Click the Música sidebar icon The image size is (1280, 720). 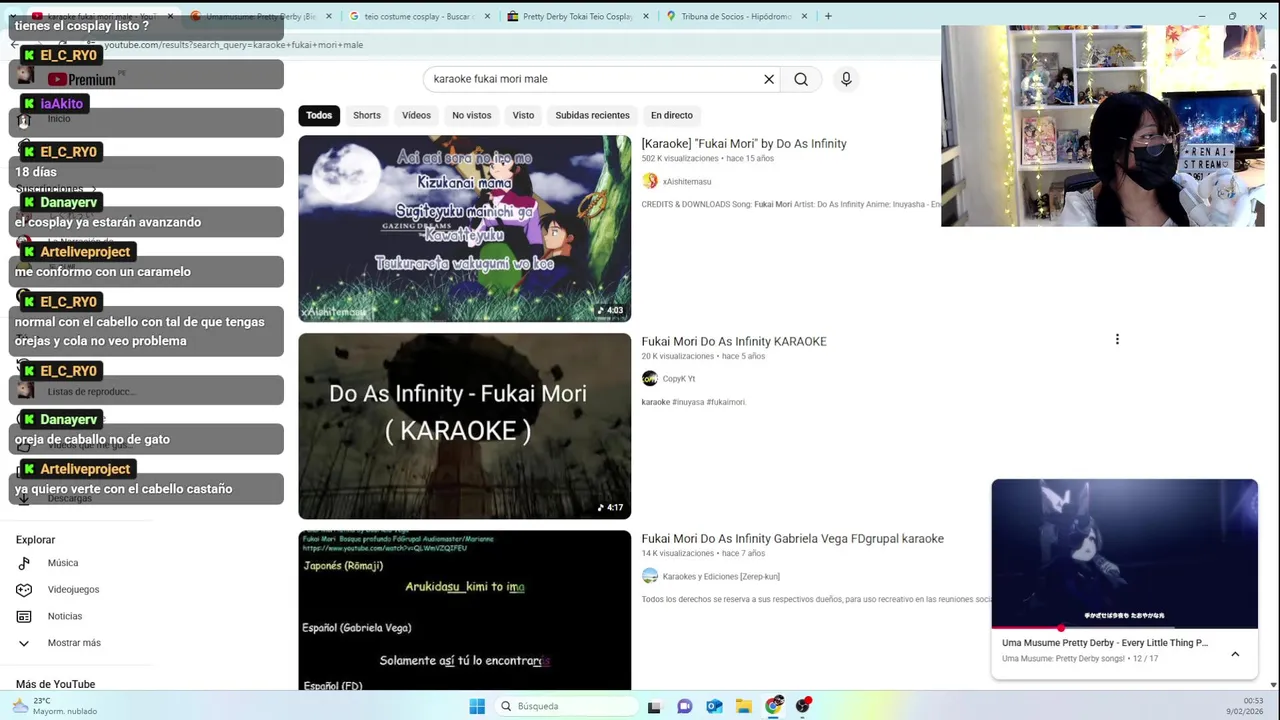click(24, 563)
